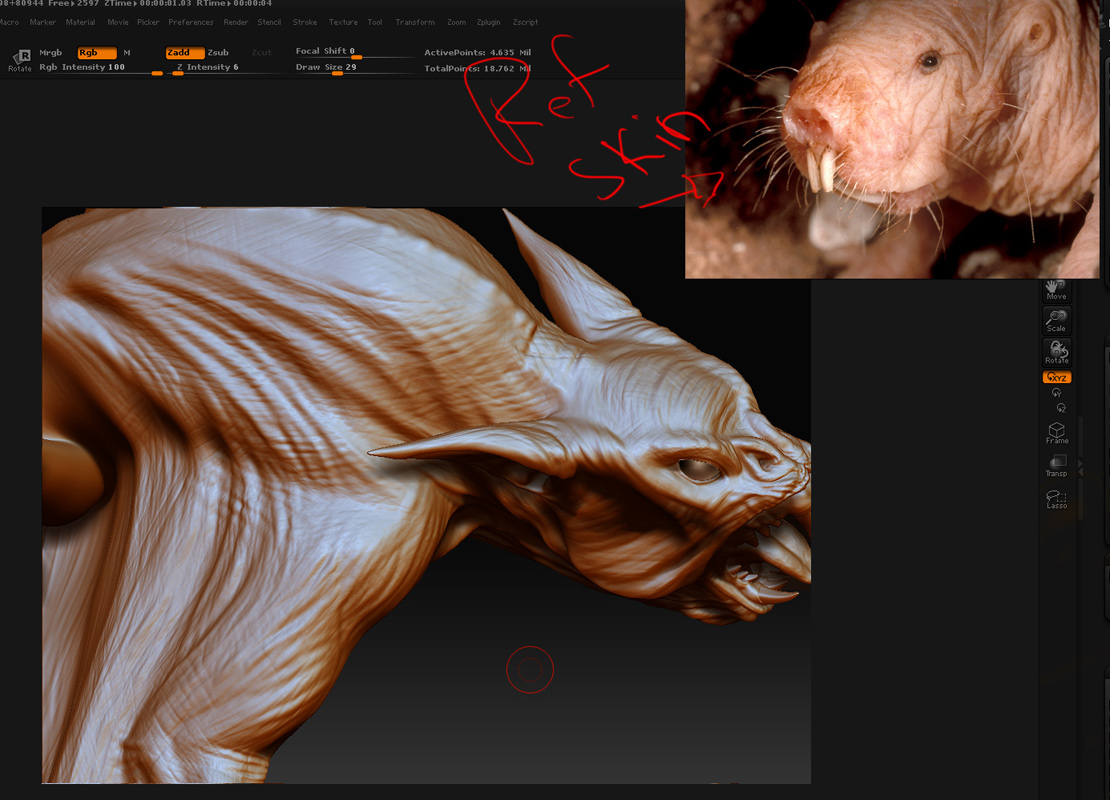Switch rotation to Y axis
The image size is (1110, 800).
[1057, 393]
